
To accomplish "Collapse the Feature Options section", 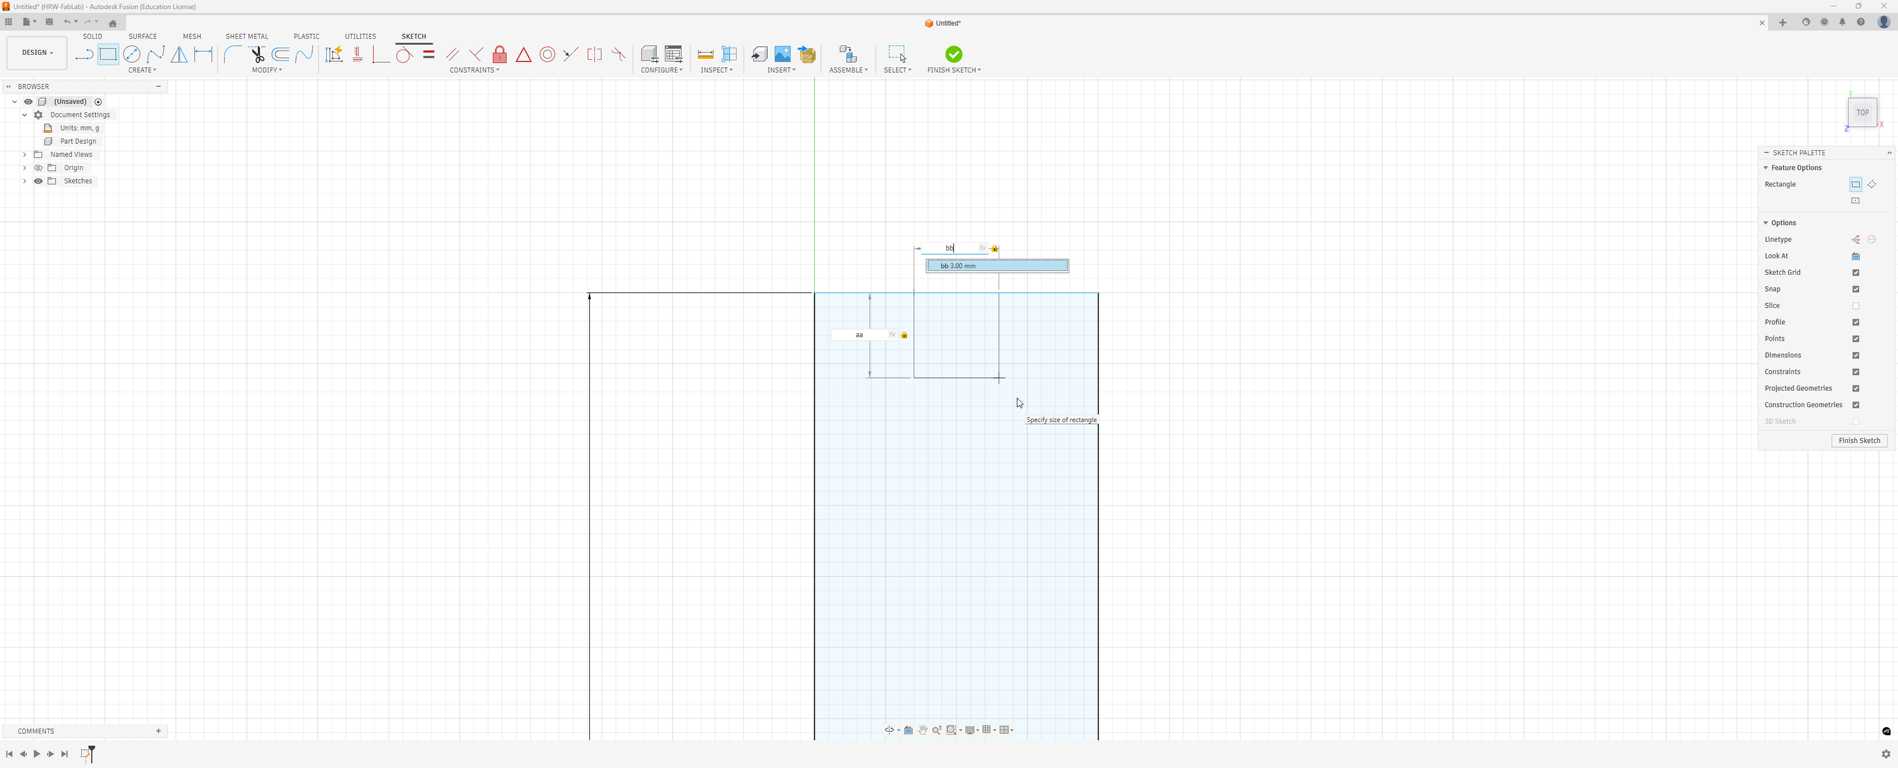I will pyautogui.click(x=1766, y=168).
